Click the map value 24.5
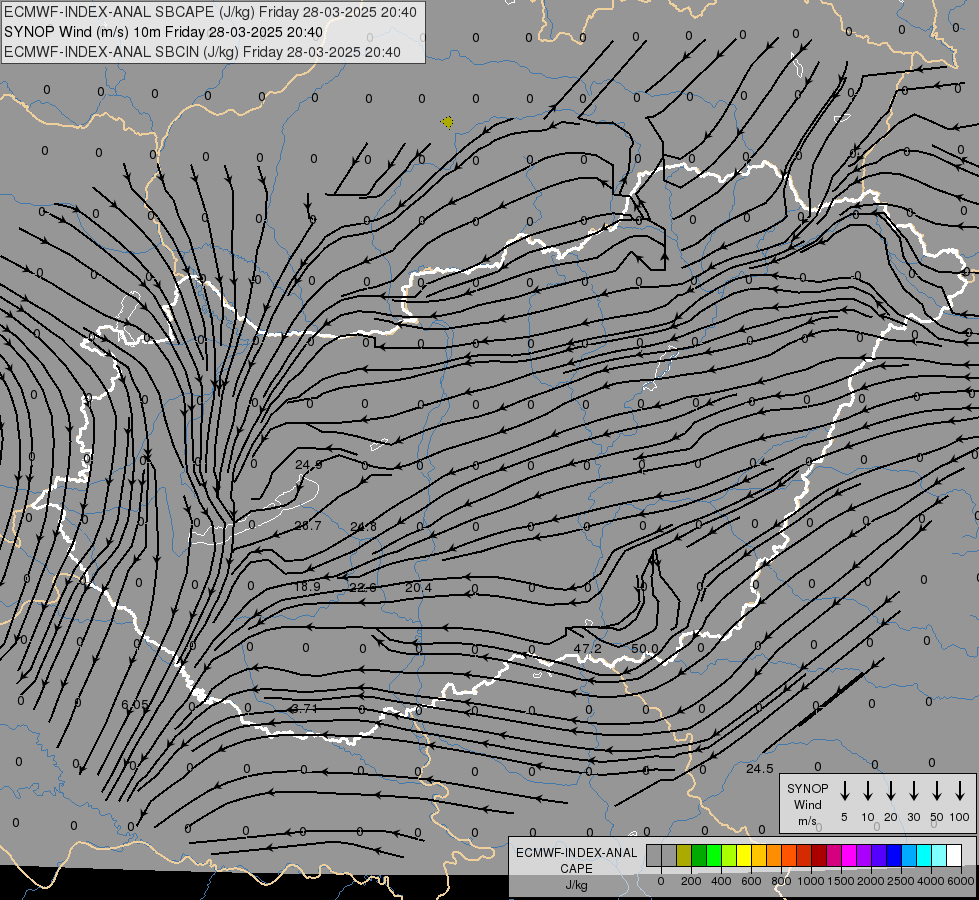The image size is (979, 900). [760, 769]
